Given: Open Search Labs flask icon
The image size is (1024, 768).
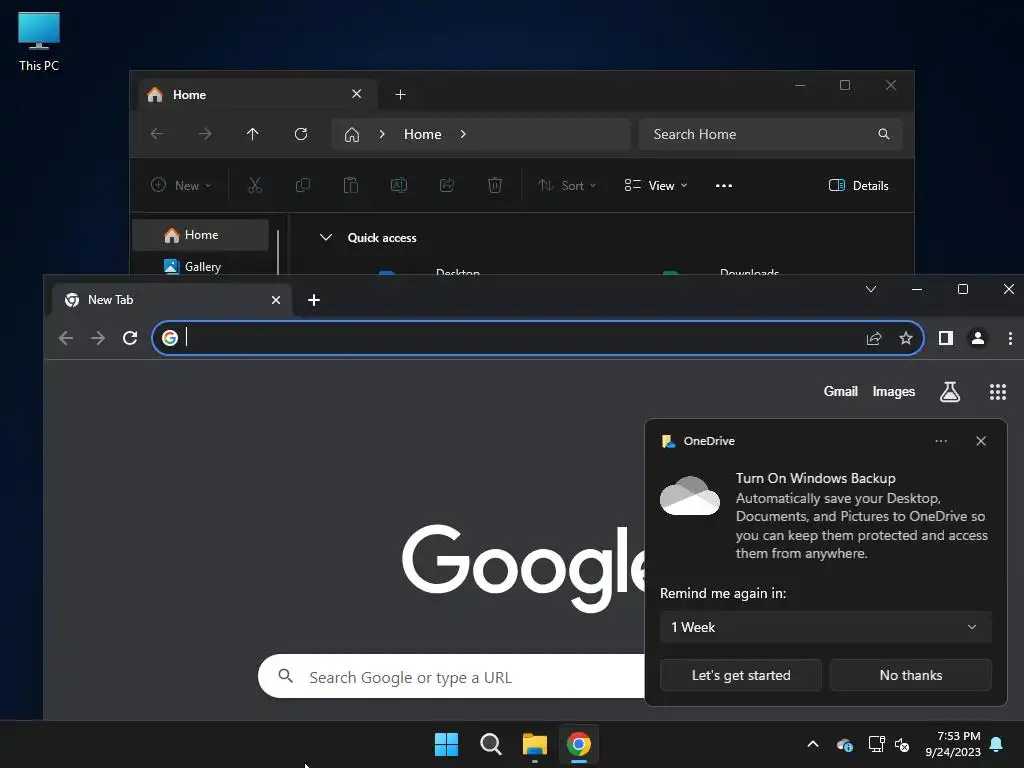Looking at the screenshot, I should (x=950, y=392).
